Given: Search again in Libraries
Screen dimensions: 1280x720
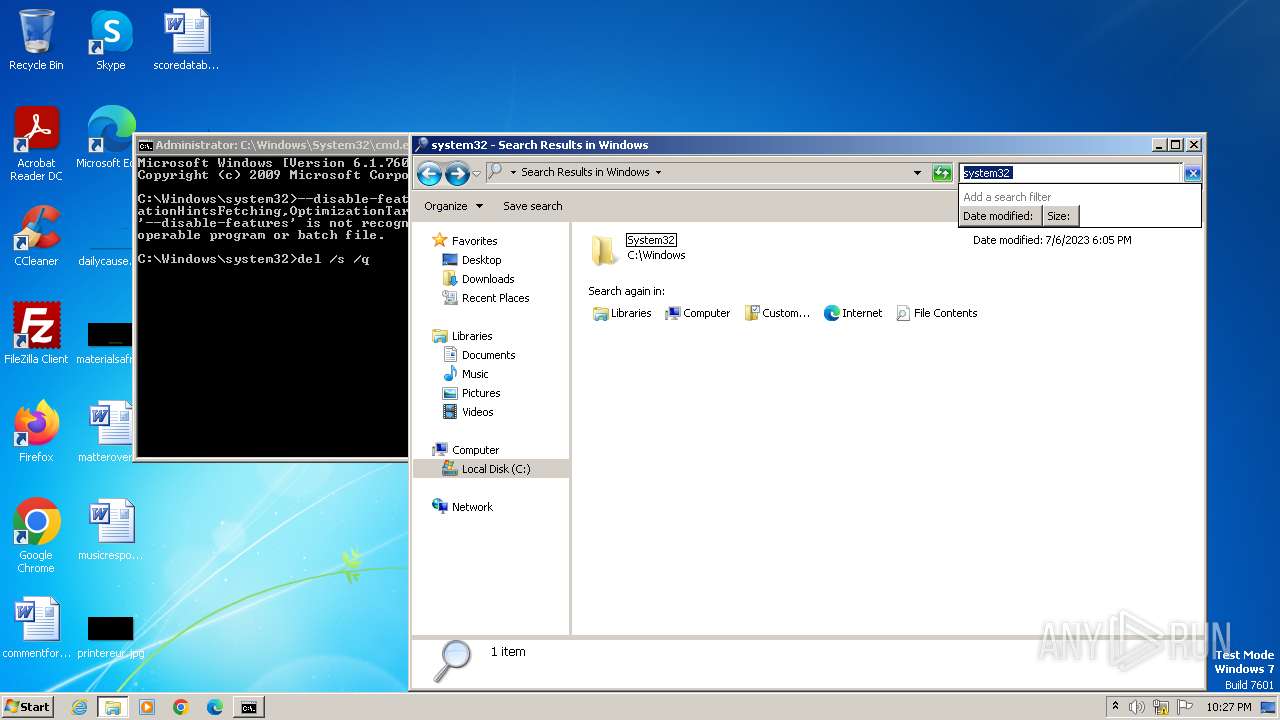Looking at the screenshot, I should (622, 313).
